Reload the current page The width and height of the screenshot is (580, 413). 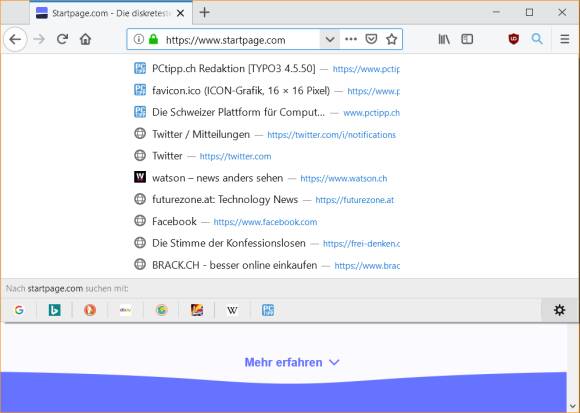tap(63, 39)
